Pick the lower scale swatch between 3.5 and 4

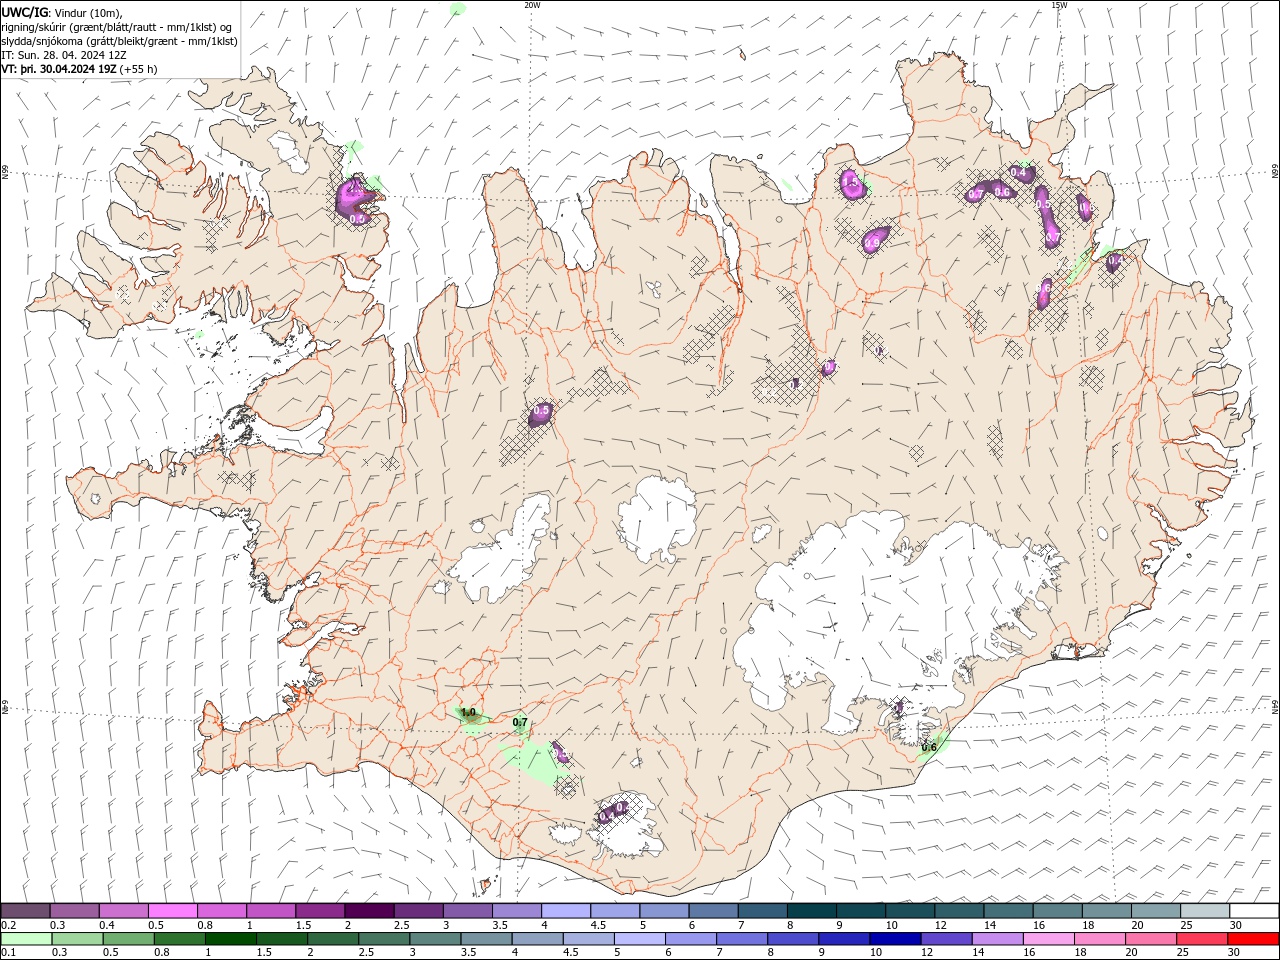485,939
